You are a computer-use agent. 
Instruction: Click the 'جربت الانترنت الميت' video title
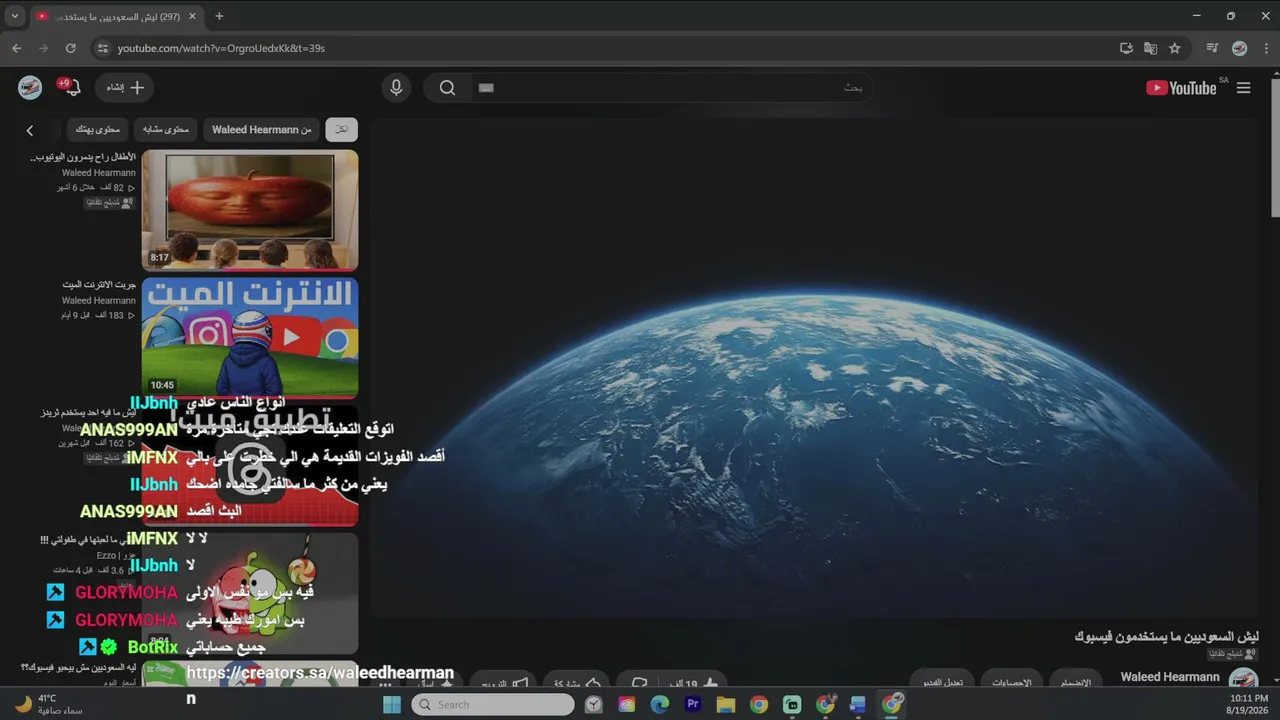[99, 285]
